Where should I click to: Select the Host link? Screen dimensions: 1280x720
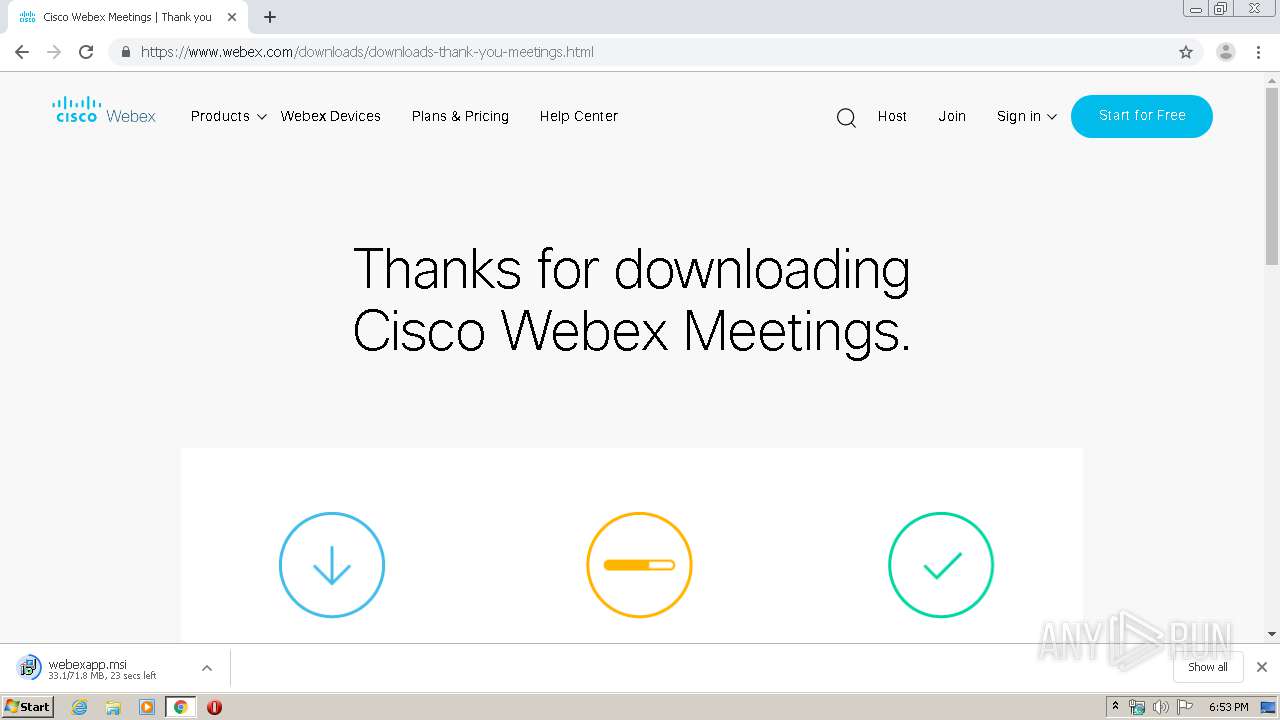[x=892, y=116]
